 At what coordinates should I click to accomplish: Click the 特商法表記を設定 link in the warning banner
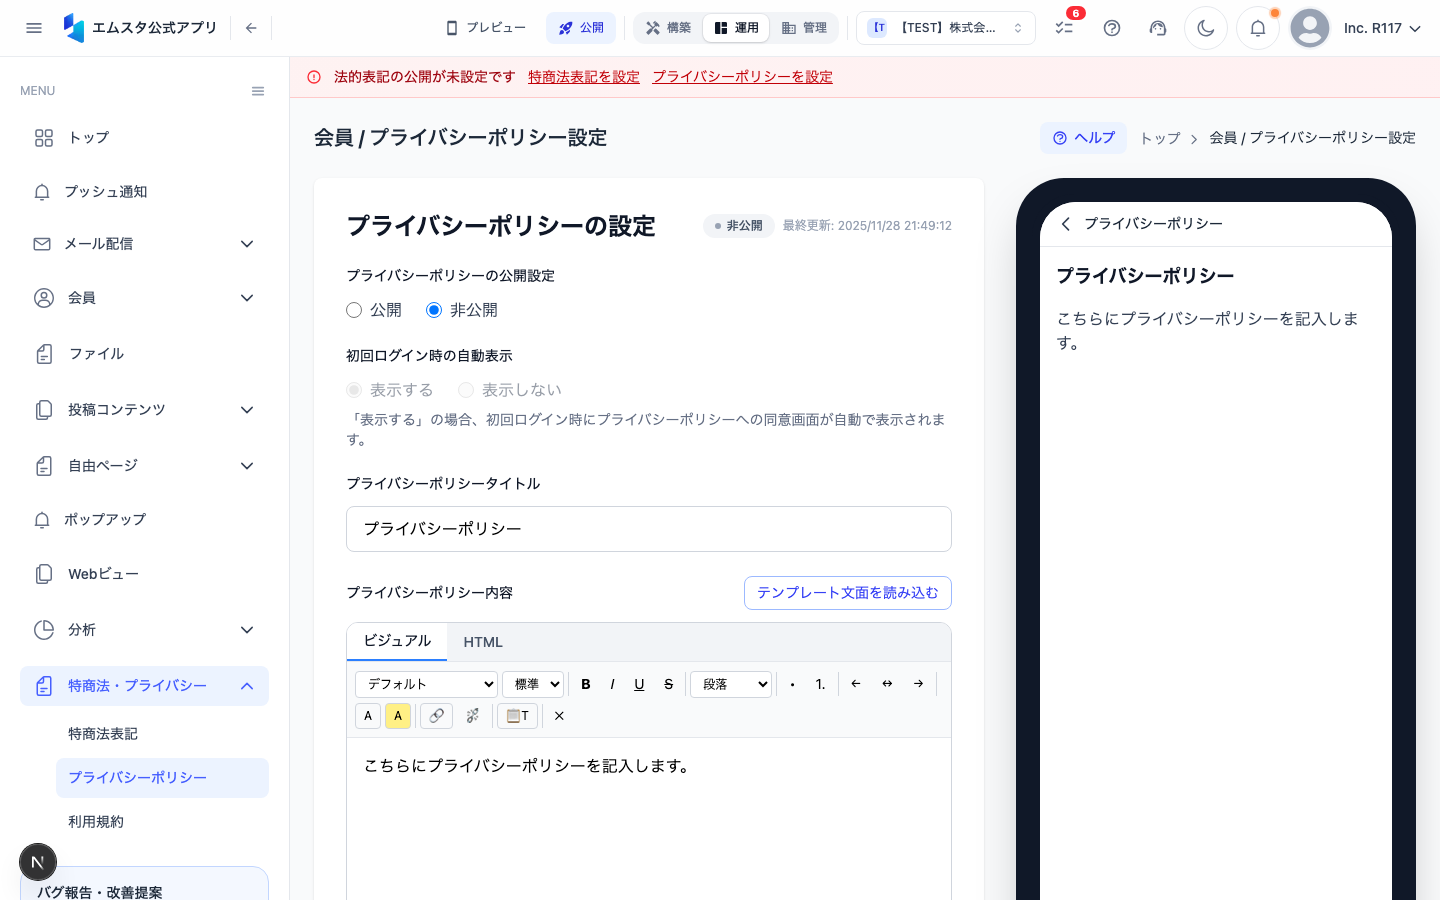pos(584,77)
